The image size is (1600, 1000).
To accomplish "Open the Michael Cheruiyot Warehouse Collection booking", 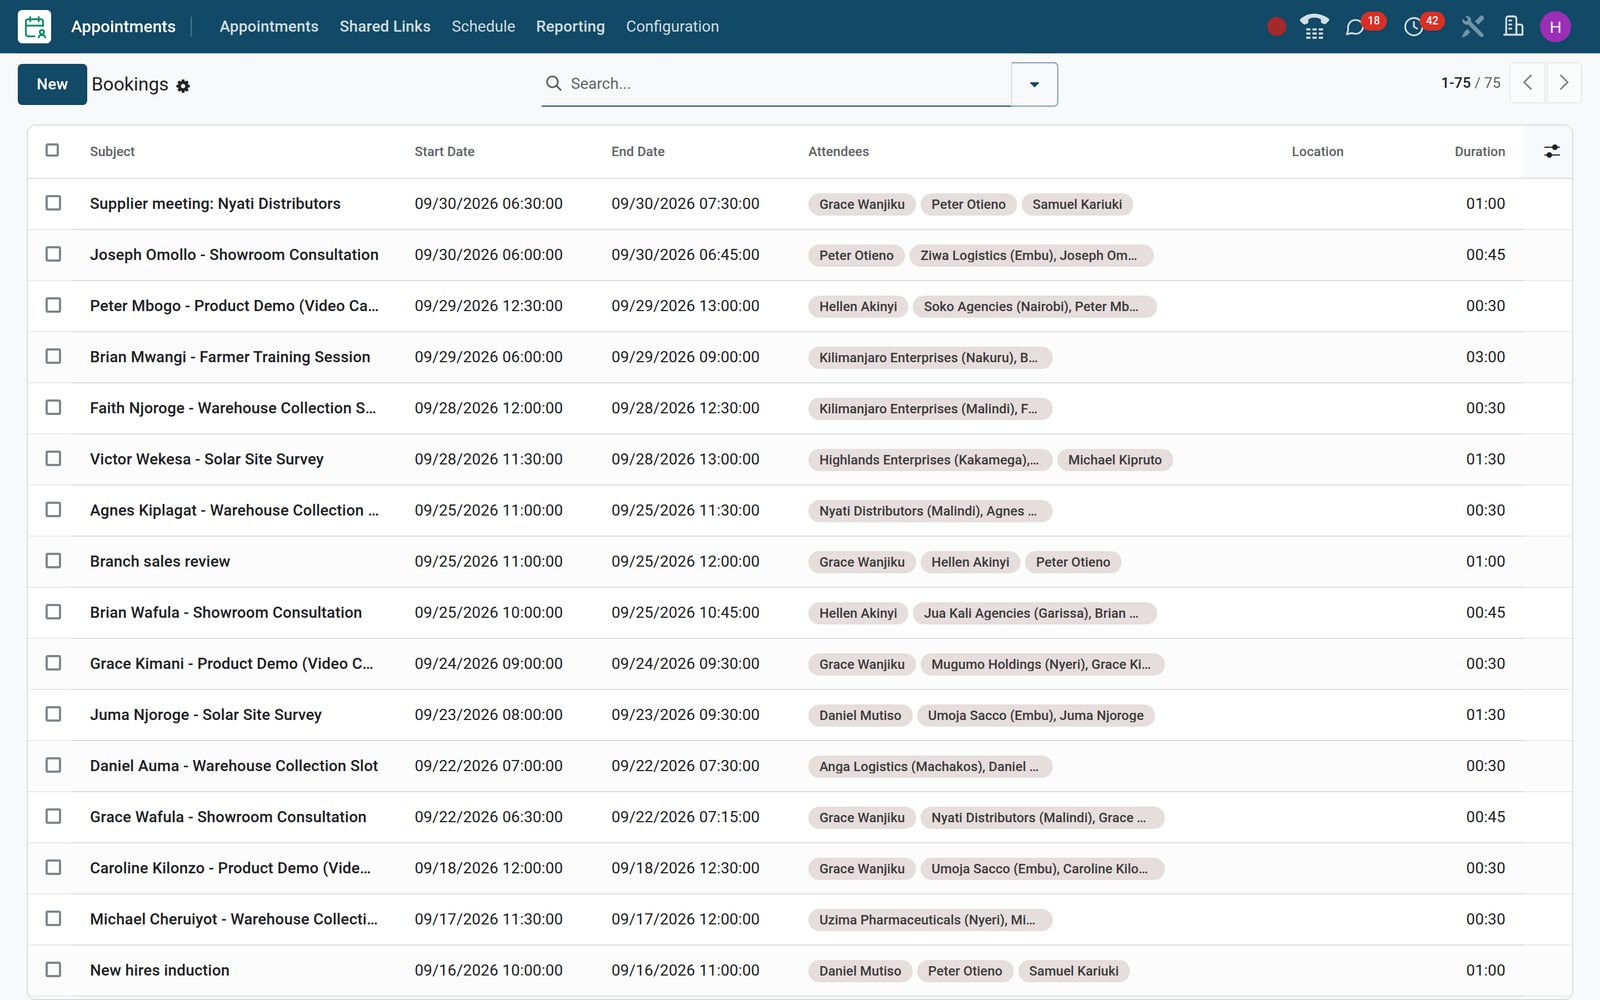I will coord(234,919).
